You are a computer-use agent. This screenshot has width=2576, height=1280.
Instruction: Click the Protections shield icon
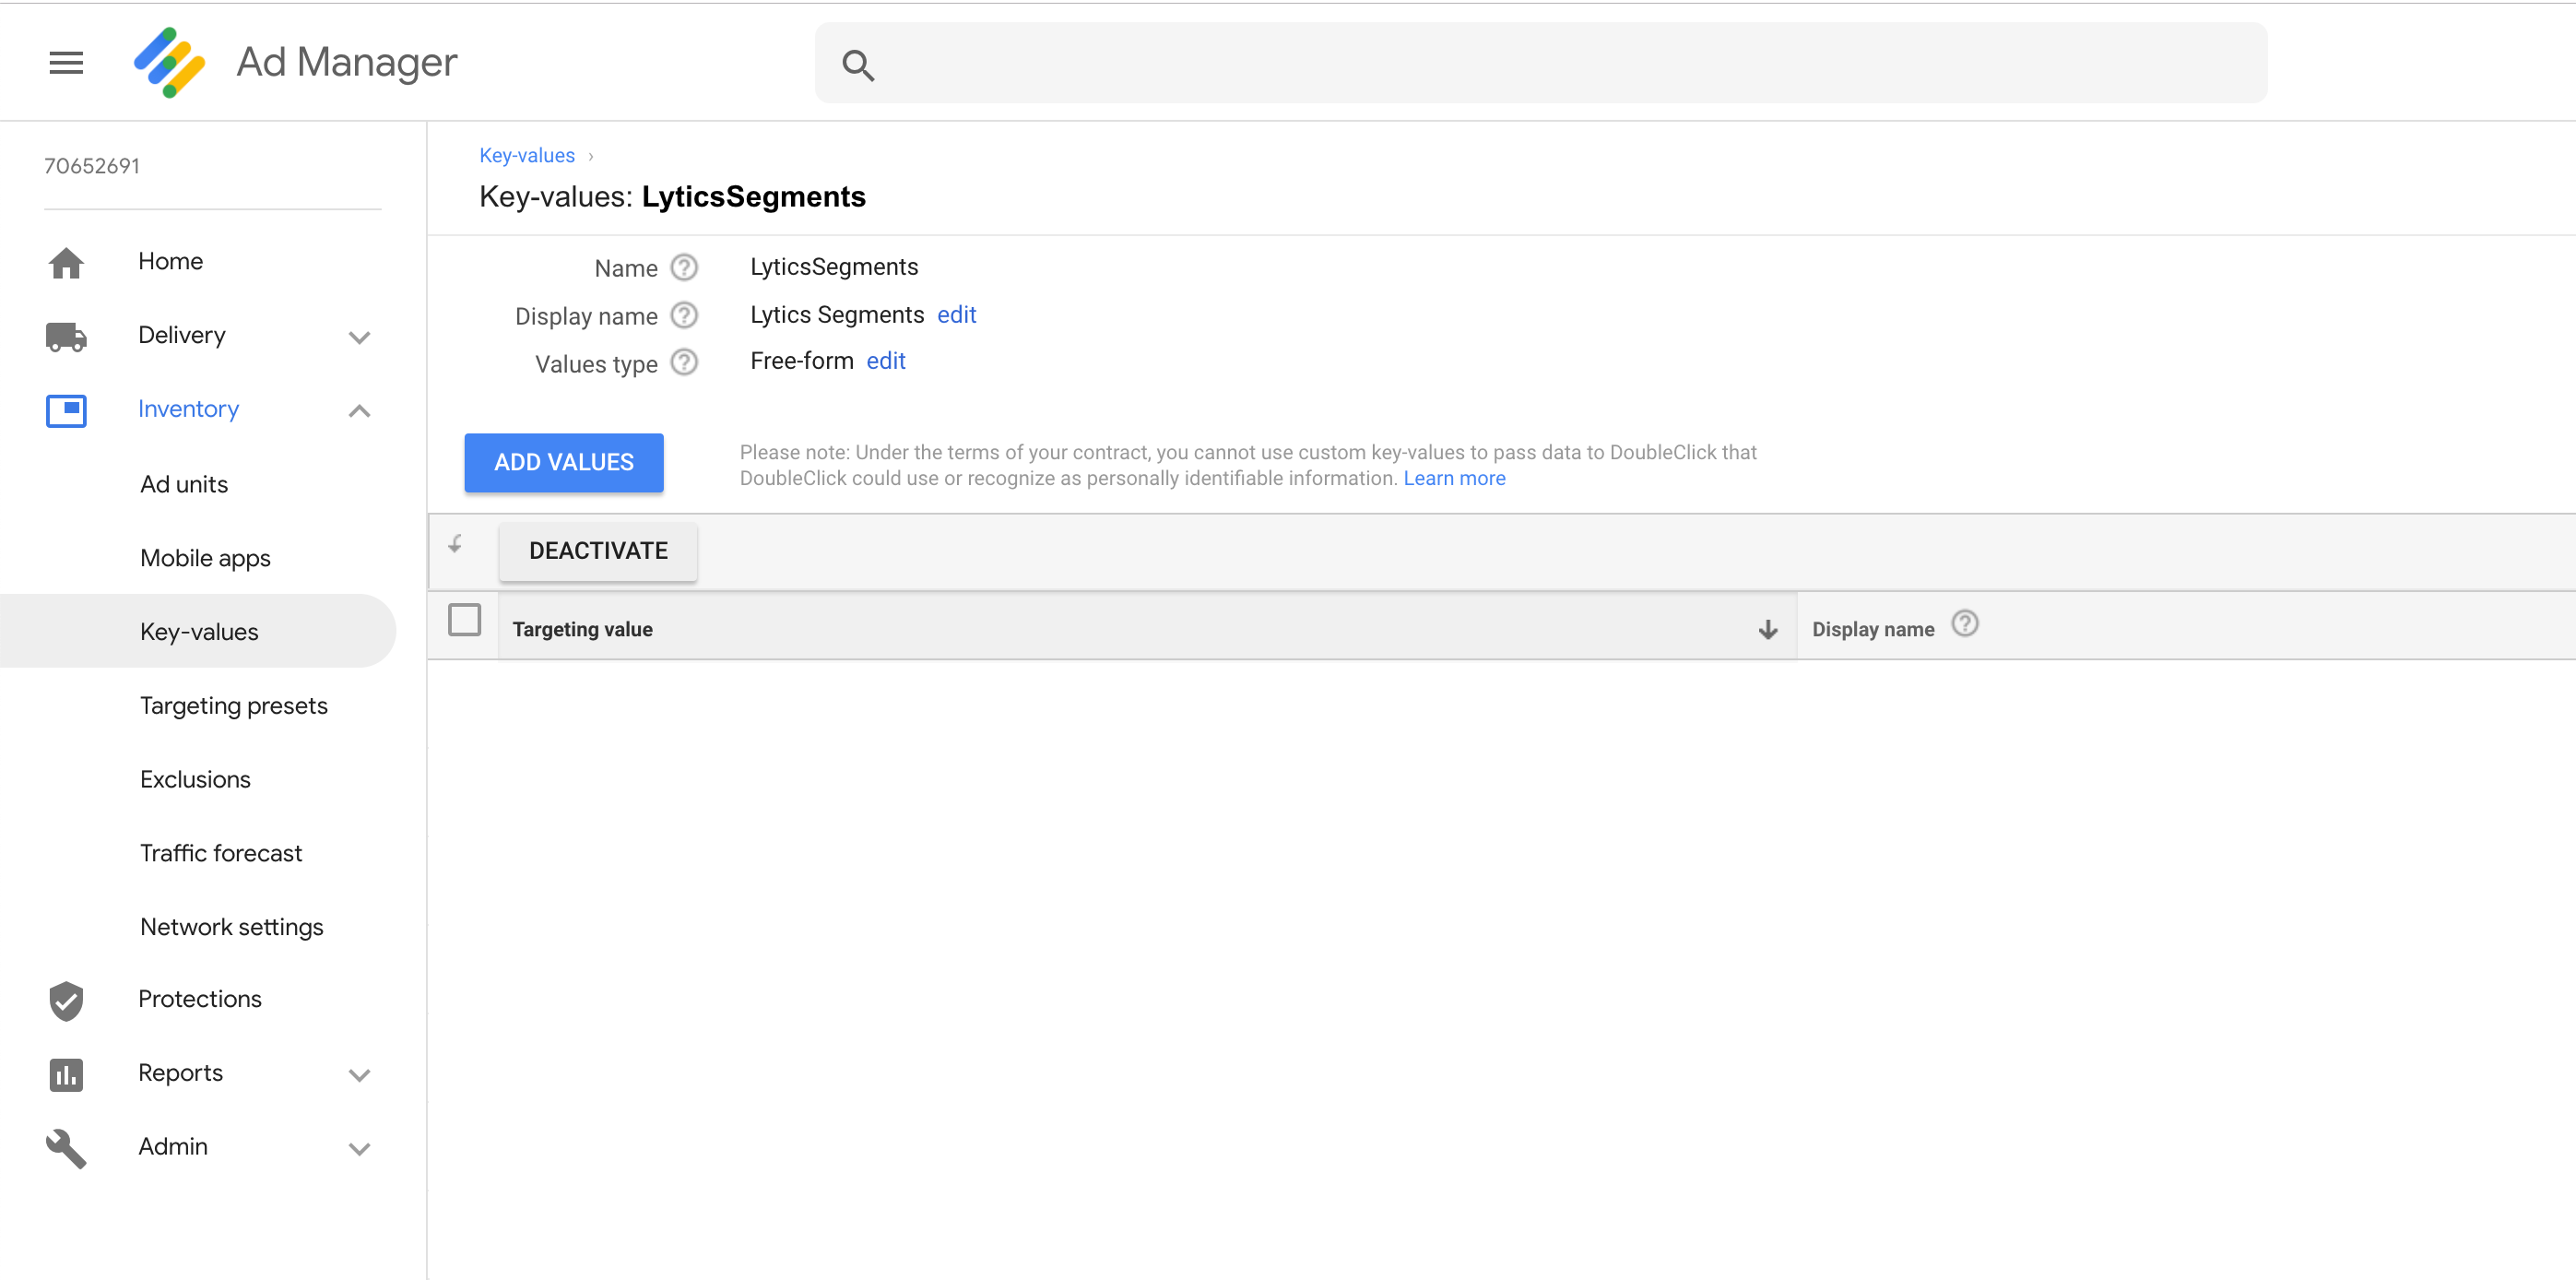(x=66, y=1000)
